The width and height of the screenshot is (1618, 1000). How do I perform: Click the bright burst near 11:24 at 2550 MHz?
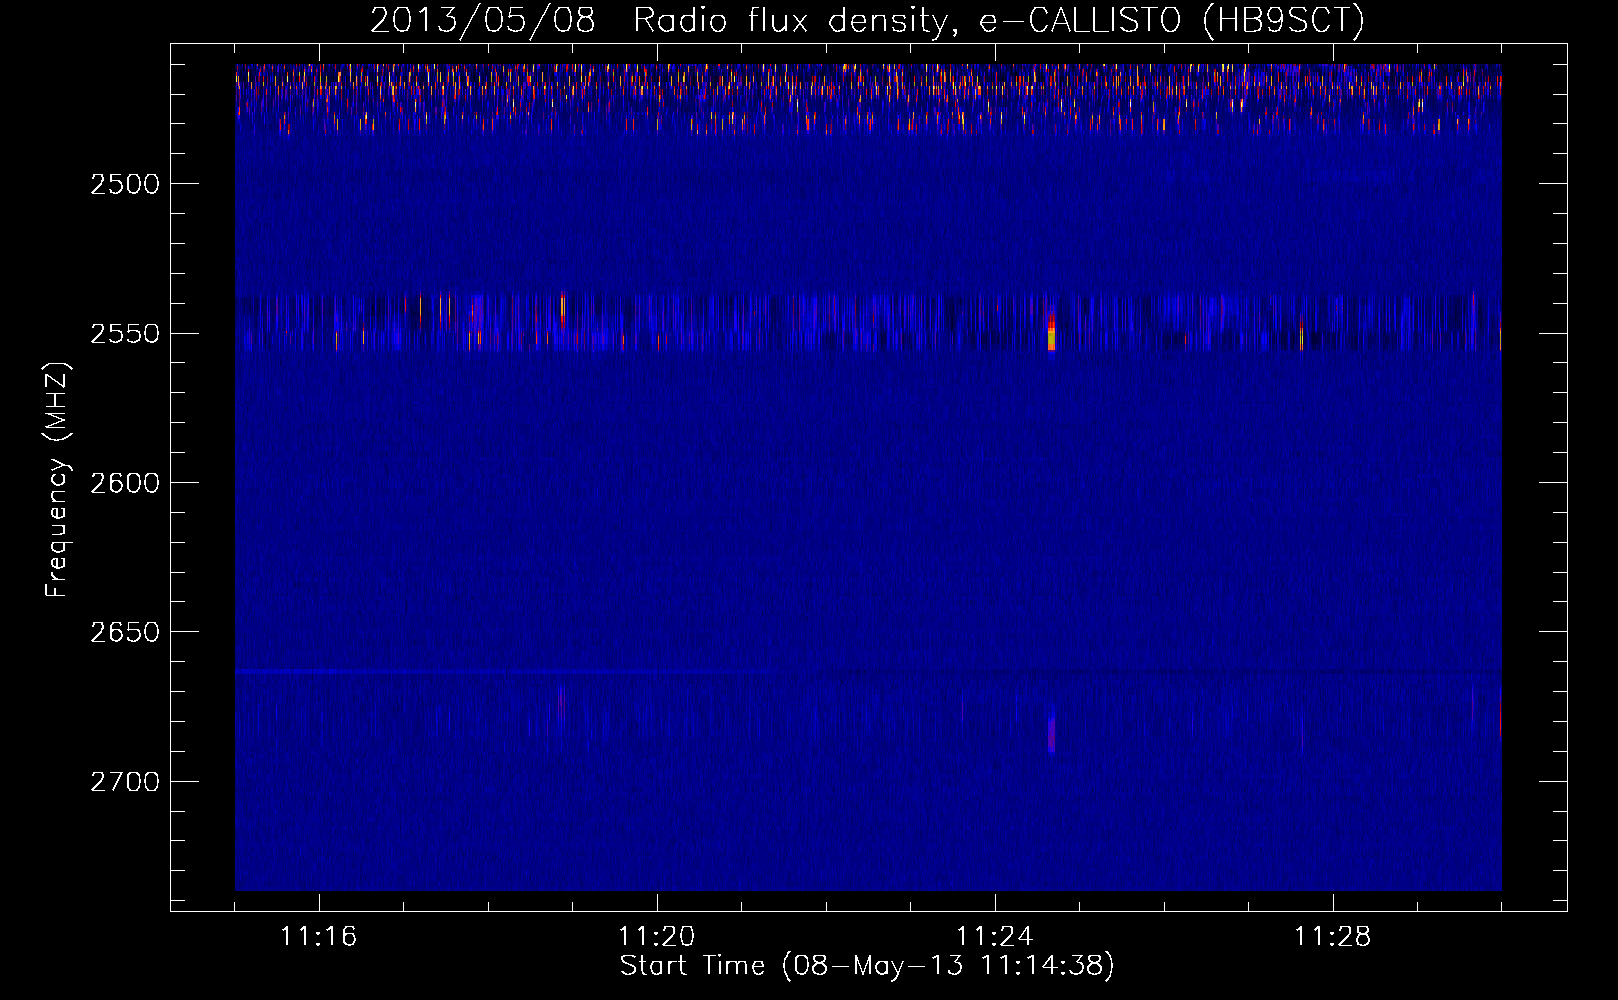click(1051, 330)
